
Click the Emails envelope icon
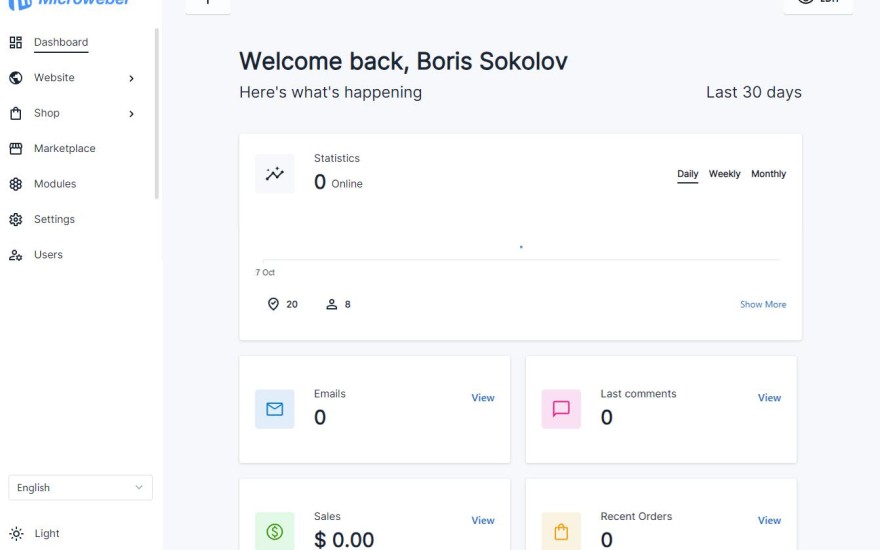(x=275, y=409)
